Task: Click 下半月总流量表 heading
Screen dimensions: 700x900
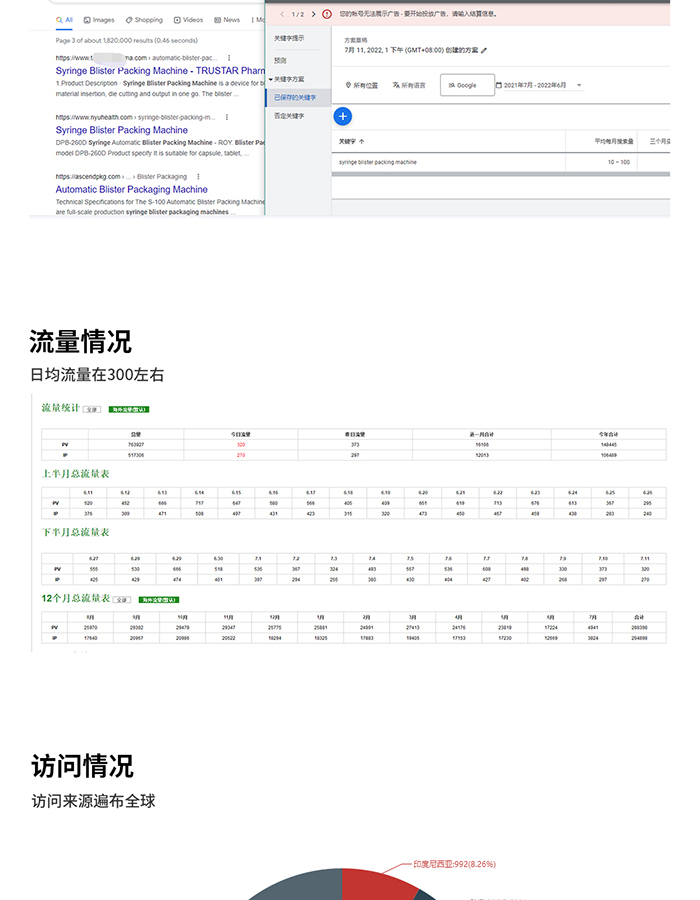Action: (75, 532)
